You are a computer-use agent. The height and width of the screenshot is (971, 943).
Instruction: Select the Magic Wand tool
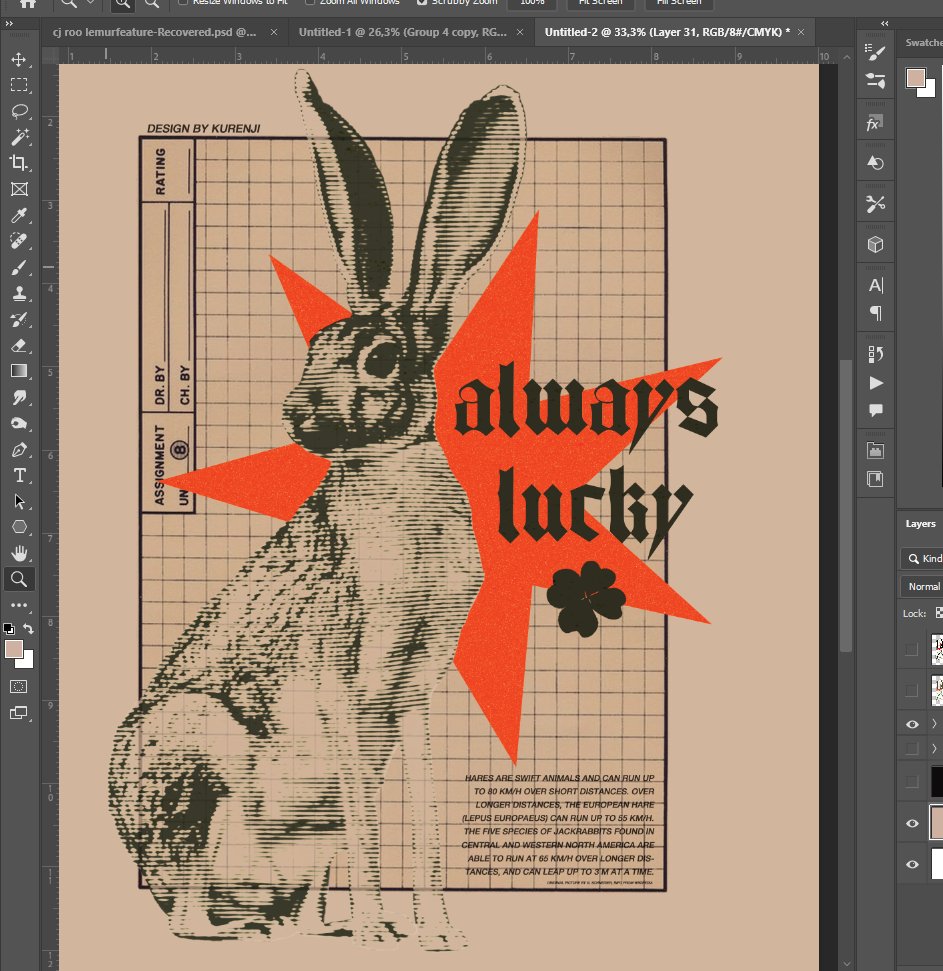(19, 137)
